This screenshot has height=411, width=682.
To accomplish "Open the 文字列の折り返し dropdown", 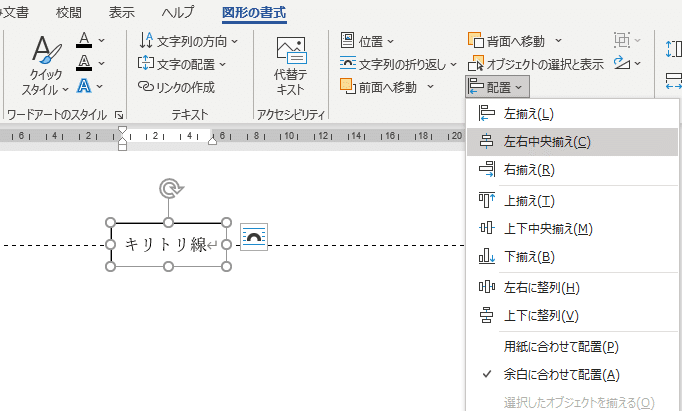I will tap(398, 64).
